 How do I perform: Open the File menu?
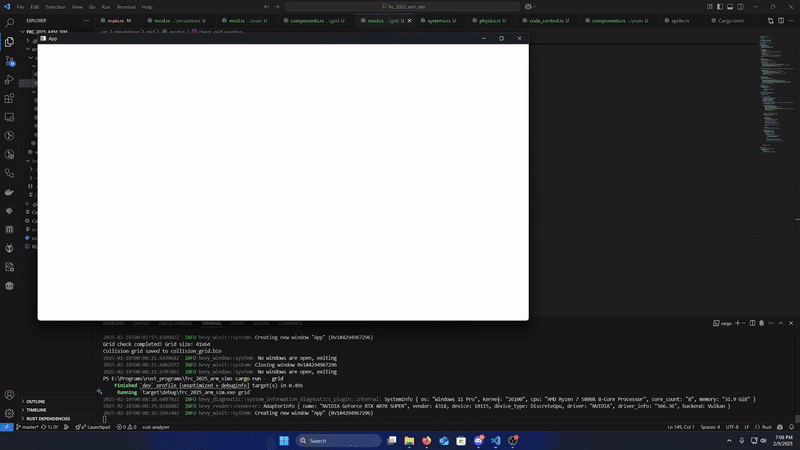point(20,7)
